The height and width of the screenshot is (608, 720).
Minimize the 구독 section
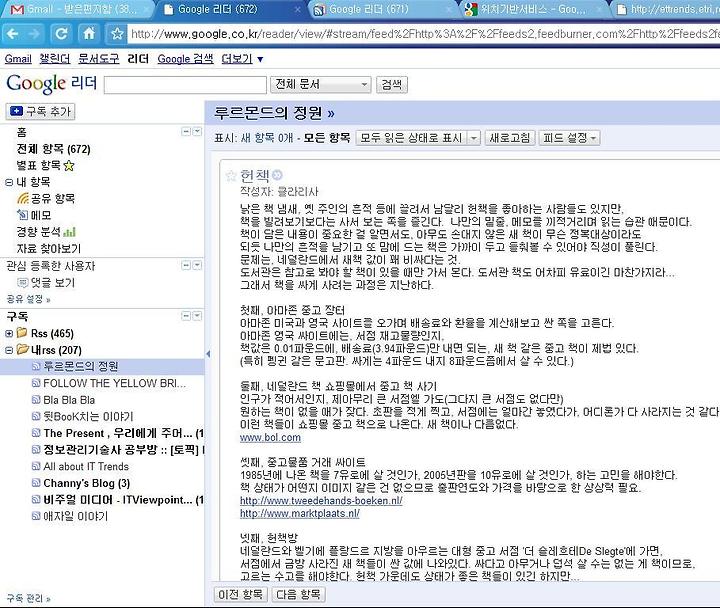pyautogui.click(x=186, y=315)
